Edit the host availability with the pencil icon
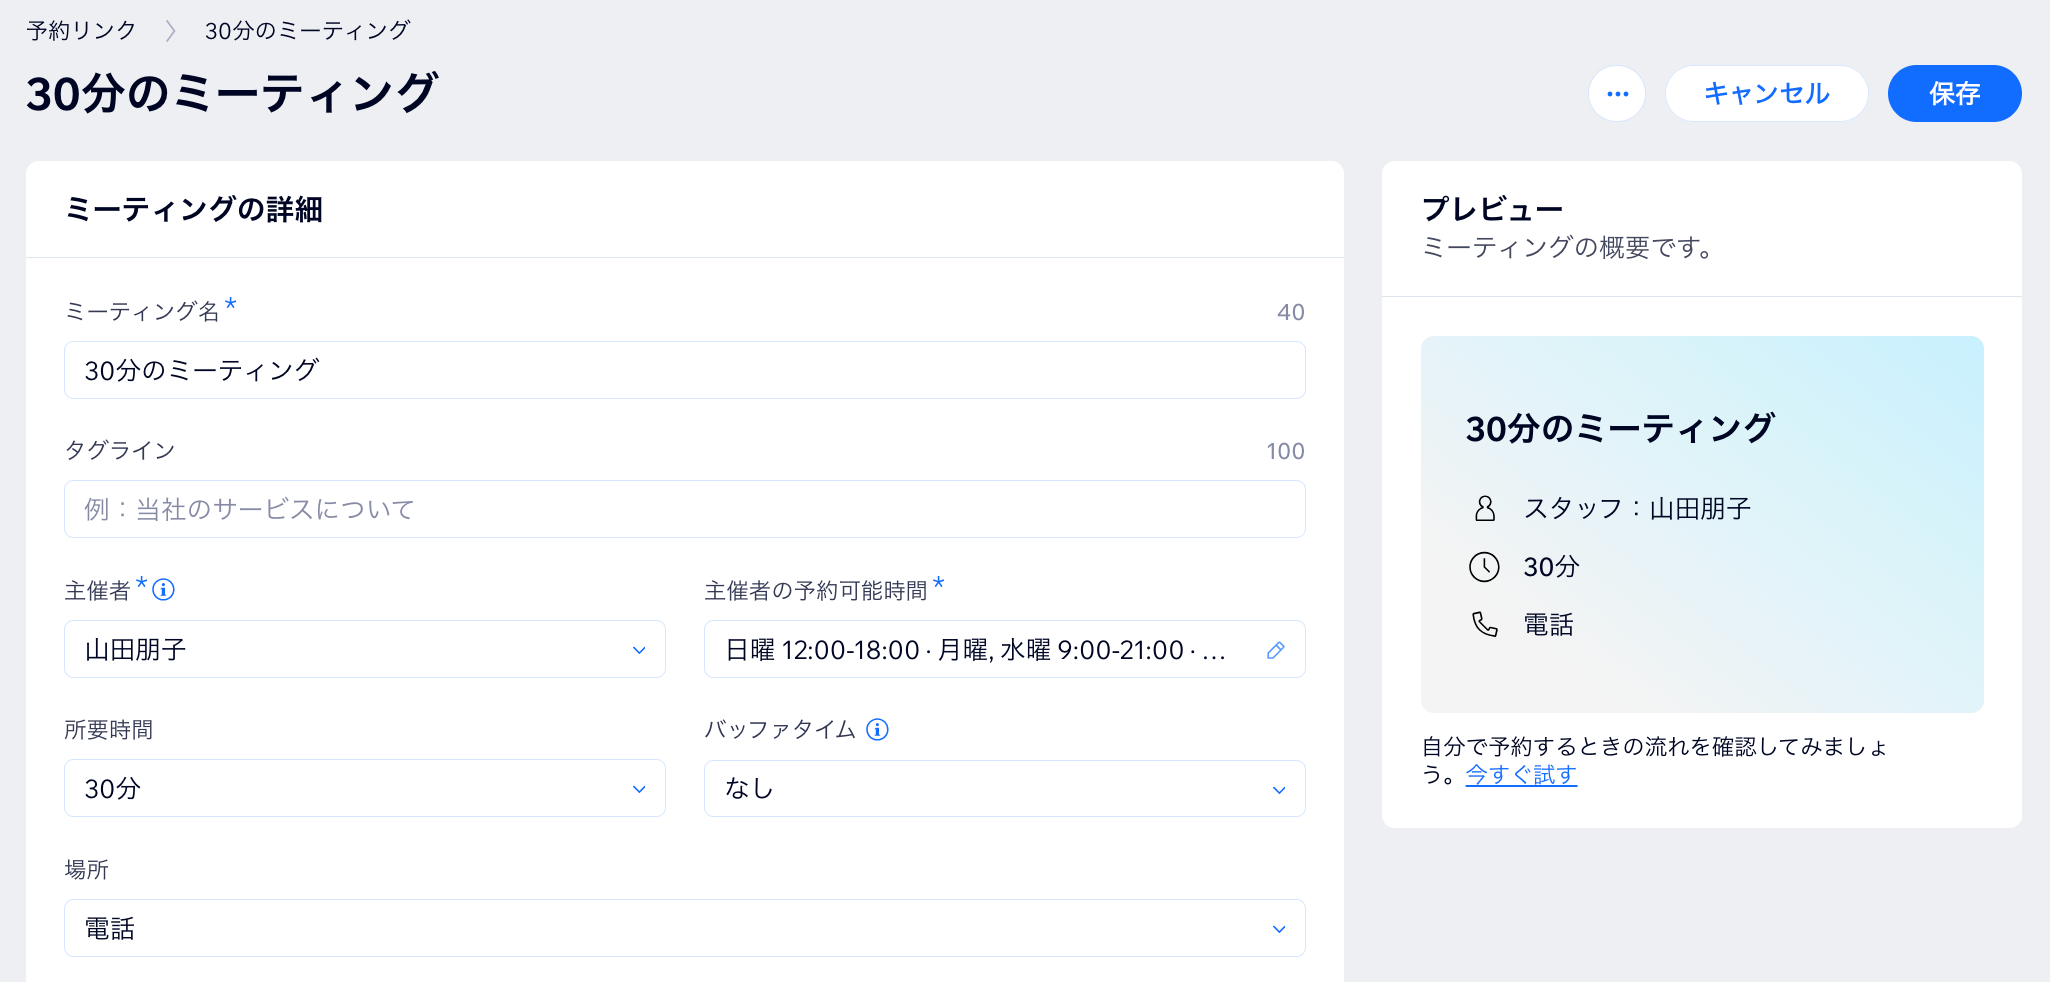The image size is (2050, 982). click(1275, 650)
